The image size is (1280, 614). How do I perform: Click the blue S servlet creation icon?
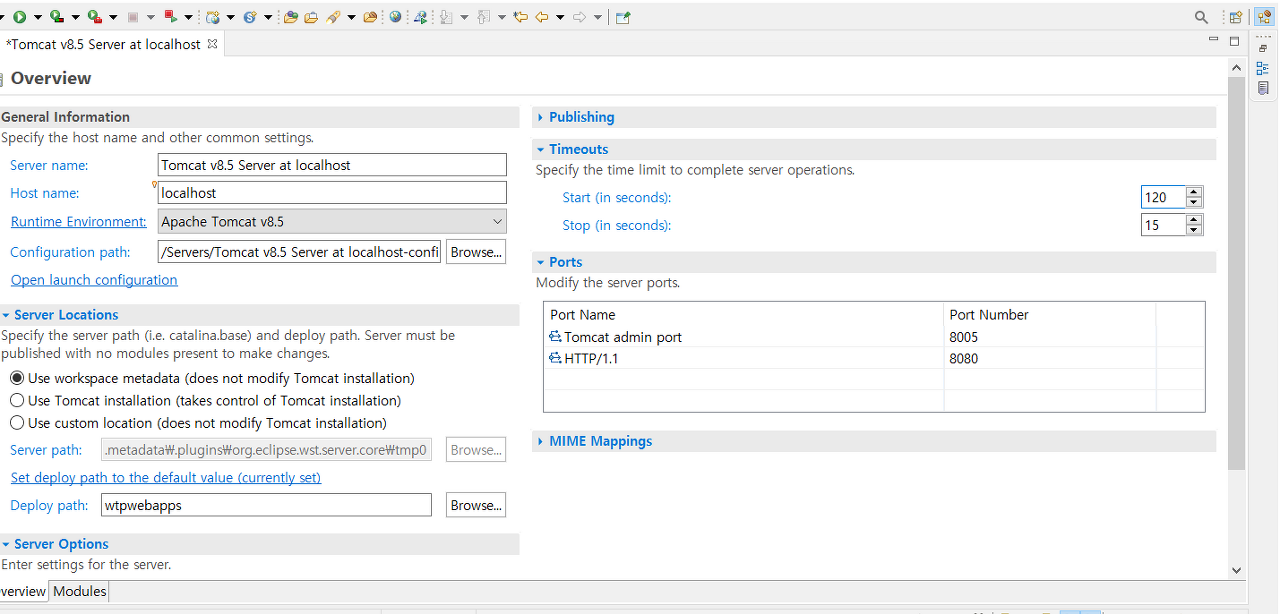click(x=250, y=17)
